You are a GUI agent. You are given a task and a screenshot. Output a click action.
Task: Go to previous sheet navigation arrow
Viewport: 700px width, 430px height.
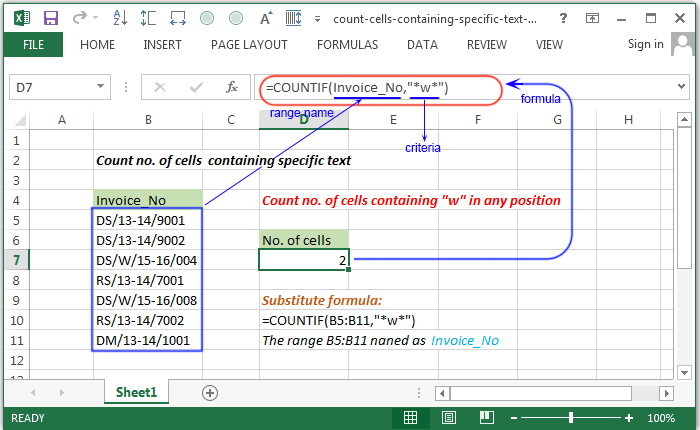(x=33, y=392)
